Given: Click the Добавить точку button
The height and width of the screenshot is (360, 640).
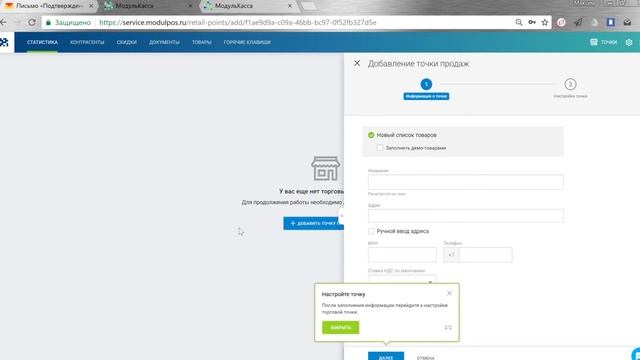Looking at the screenshot, I should (313, 223).
